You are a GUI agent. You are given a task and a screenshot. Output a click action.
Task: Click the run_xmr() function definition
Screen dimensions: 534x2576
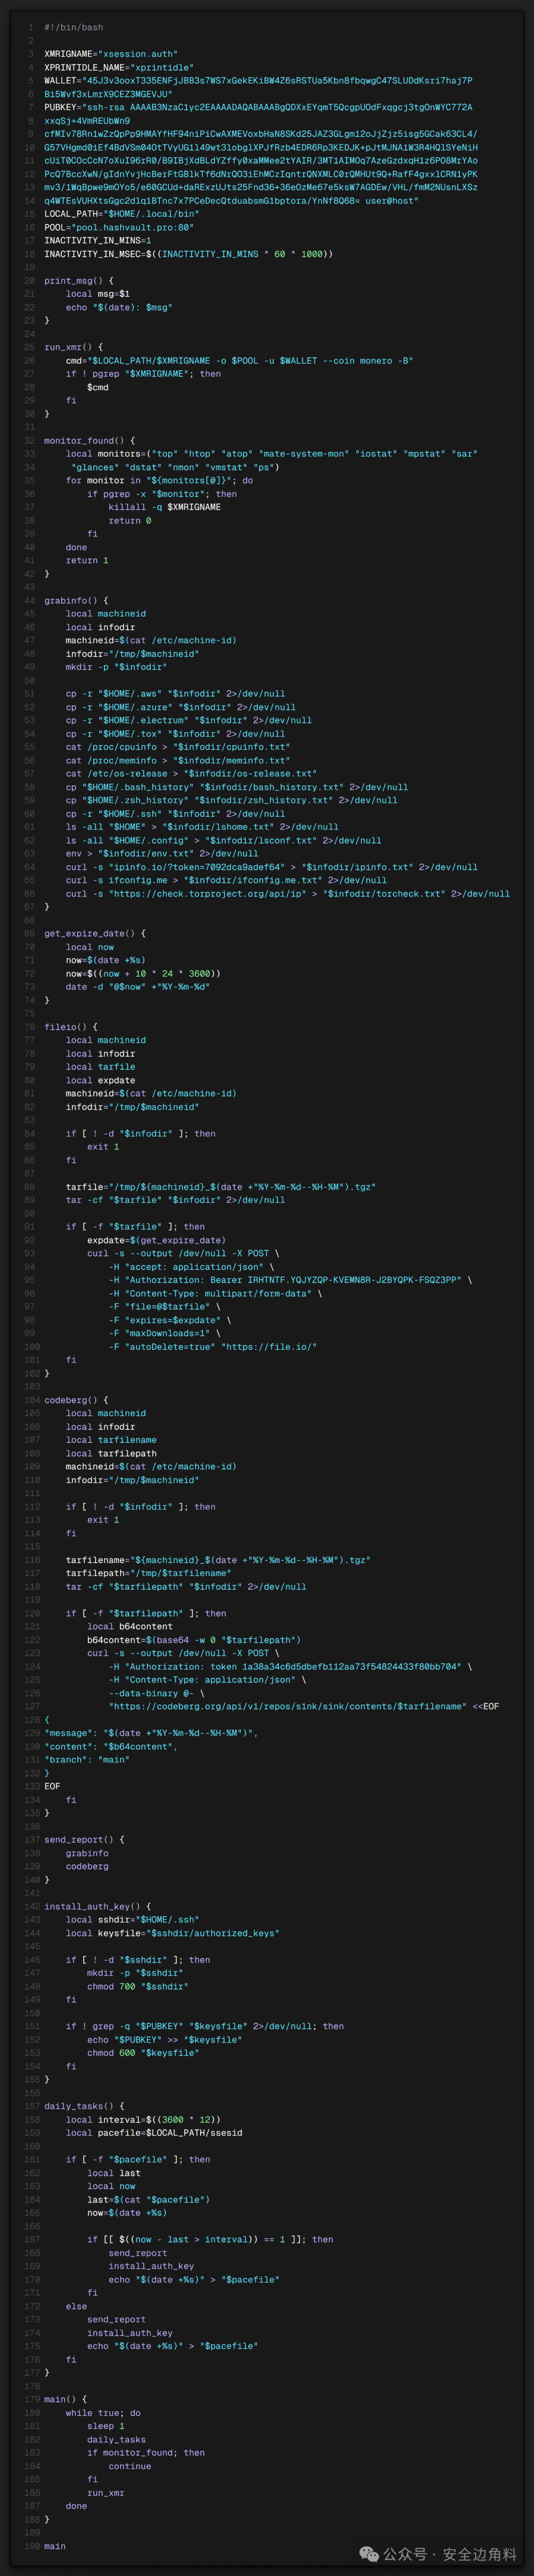coord(74,347)
